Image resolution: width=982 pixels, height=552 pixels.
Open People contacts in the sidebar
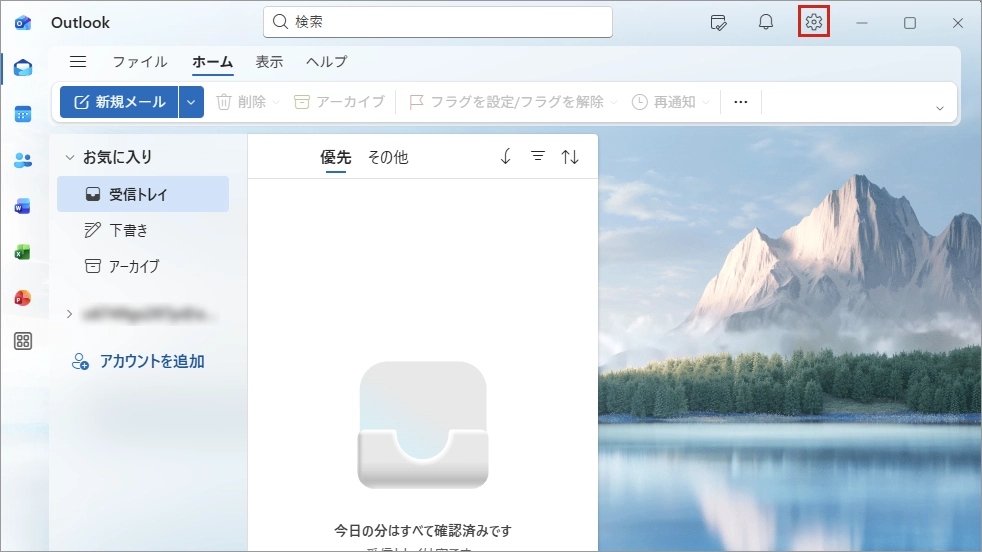click(x=22, y=160)
